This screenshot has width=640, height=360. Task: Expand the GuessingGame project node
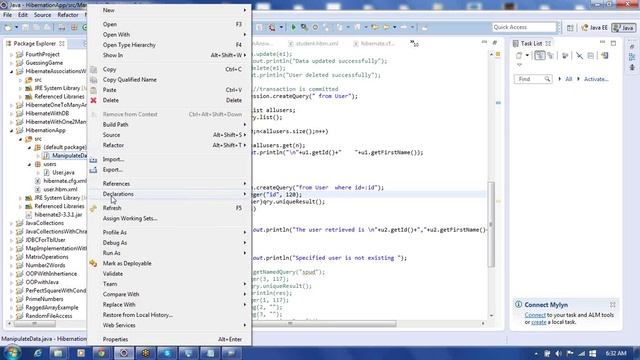11,63
